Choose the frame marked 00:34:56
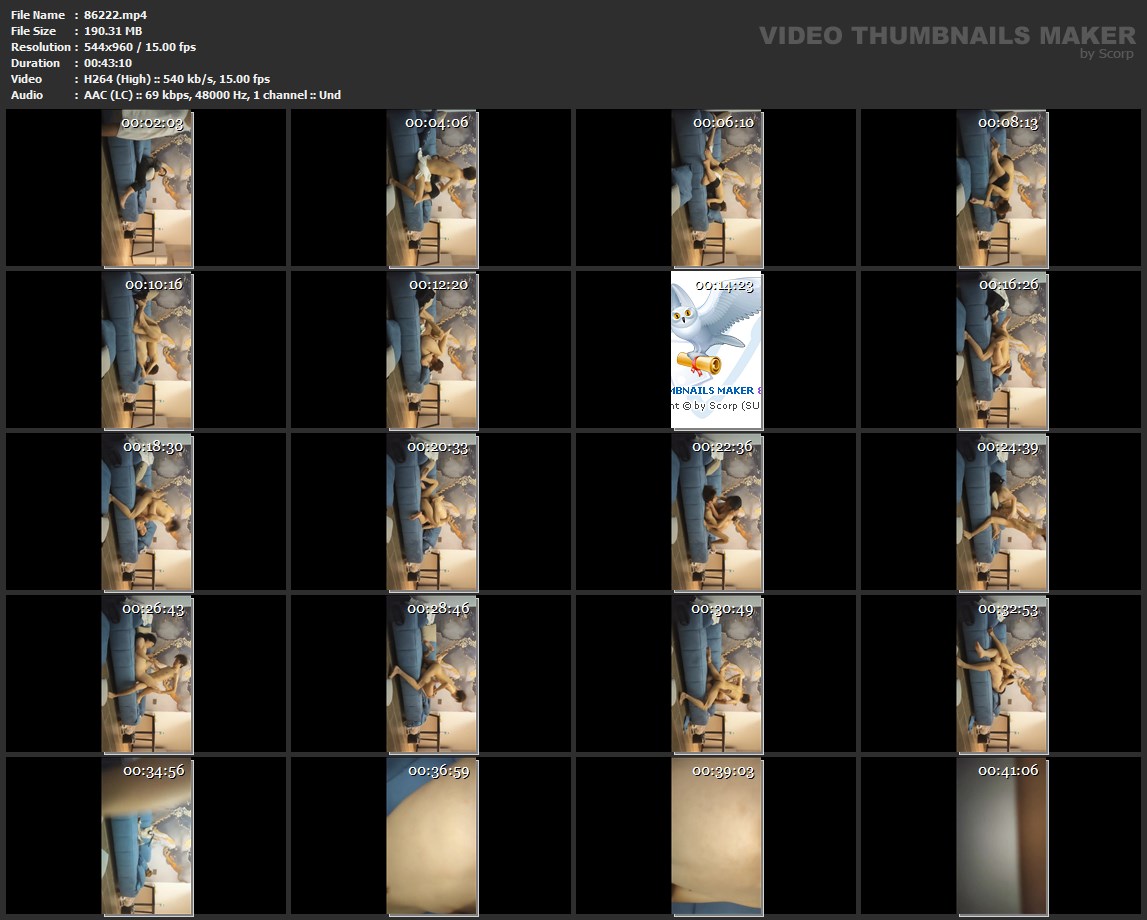 click(x=147, y=836)
